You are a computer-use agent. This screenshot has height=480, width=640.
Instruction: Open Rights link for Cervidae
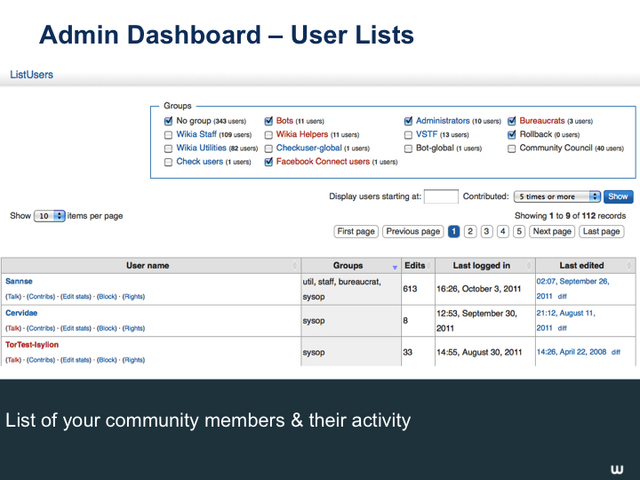point(133,329)
